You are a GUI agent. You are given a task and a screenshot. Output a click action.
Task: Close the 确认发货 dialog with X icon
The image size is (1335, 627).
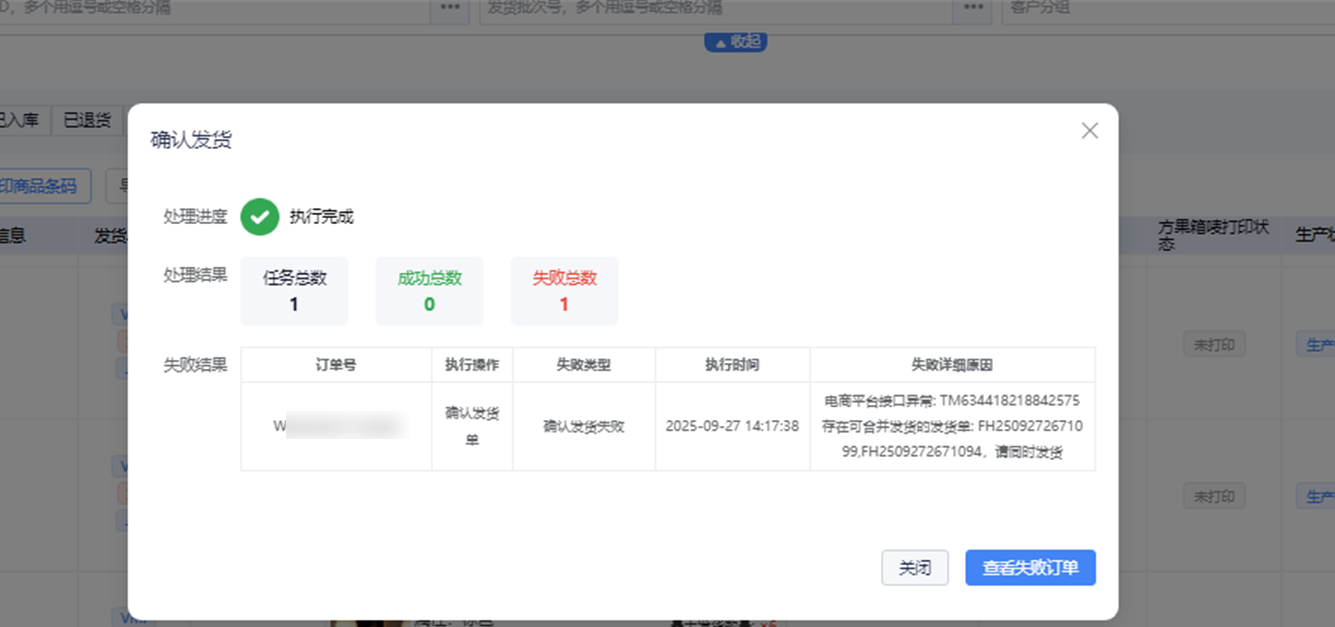(x=1089, y=131)
